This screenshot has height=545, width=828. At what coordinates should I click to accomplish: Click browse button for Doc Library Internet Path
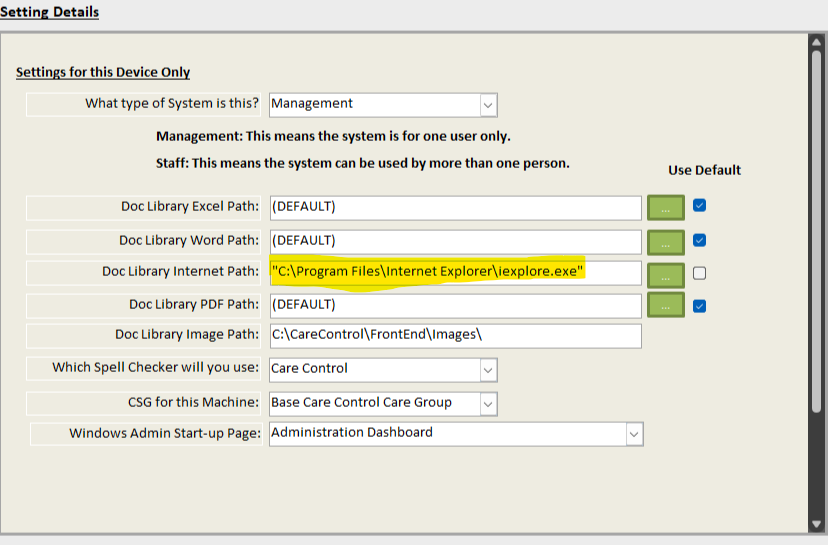(x=666, y=274)
